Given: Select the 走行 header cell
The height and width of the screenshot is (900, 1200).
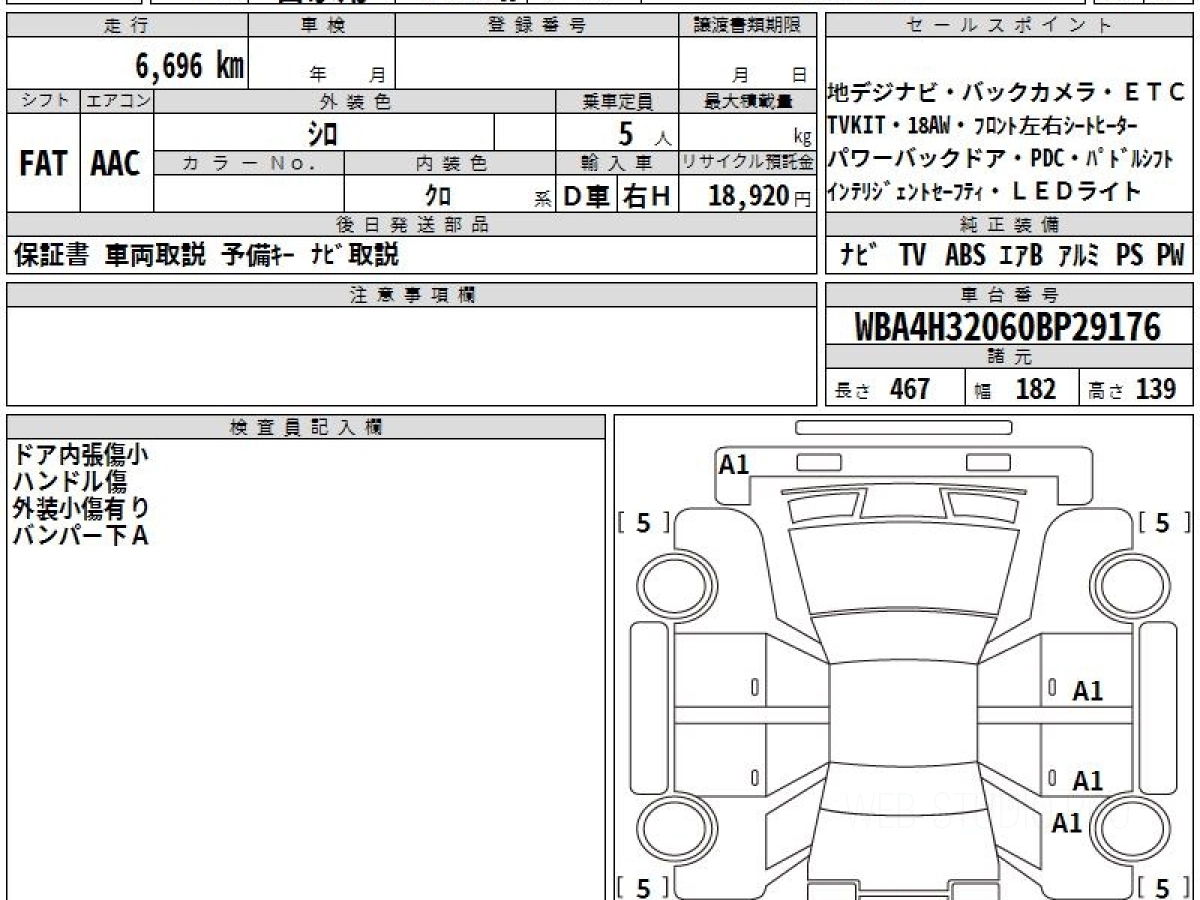Looking at the screenshot, I should click(127, 27).
